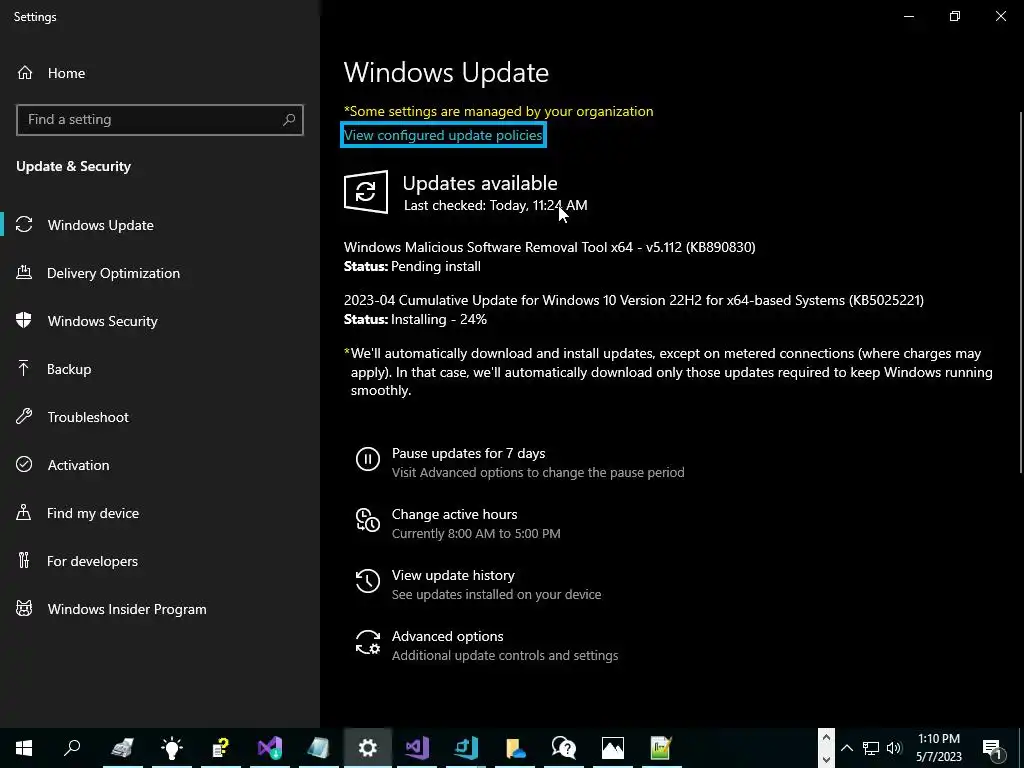The height and width of the screenshot is (768, 1024).
Task: Click the Change active hours clock icon
Action: pyautogui.click(x=368, y=520)
